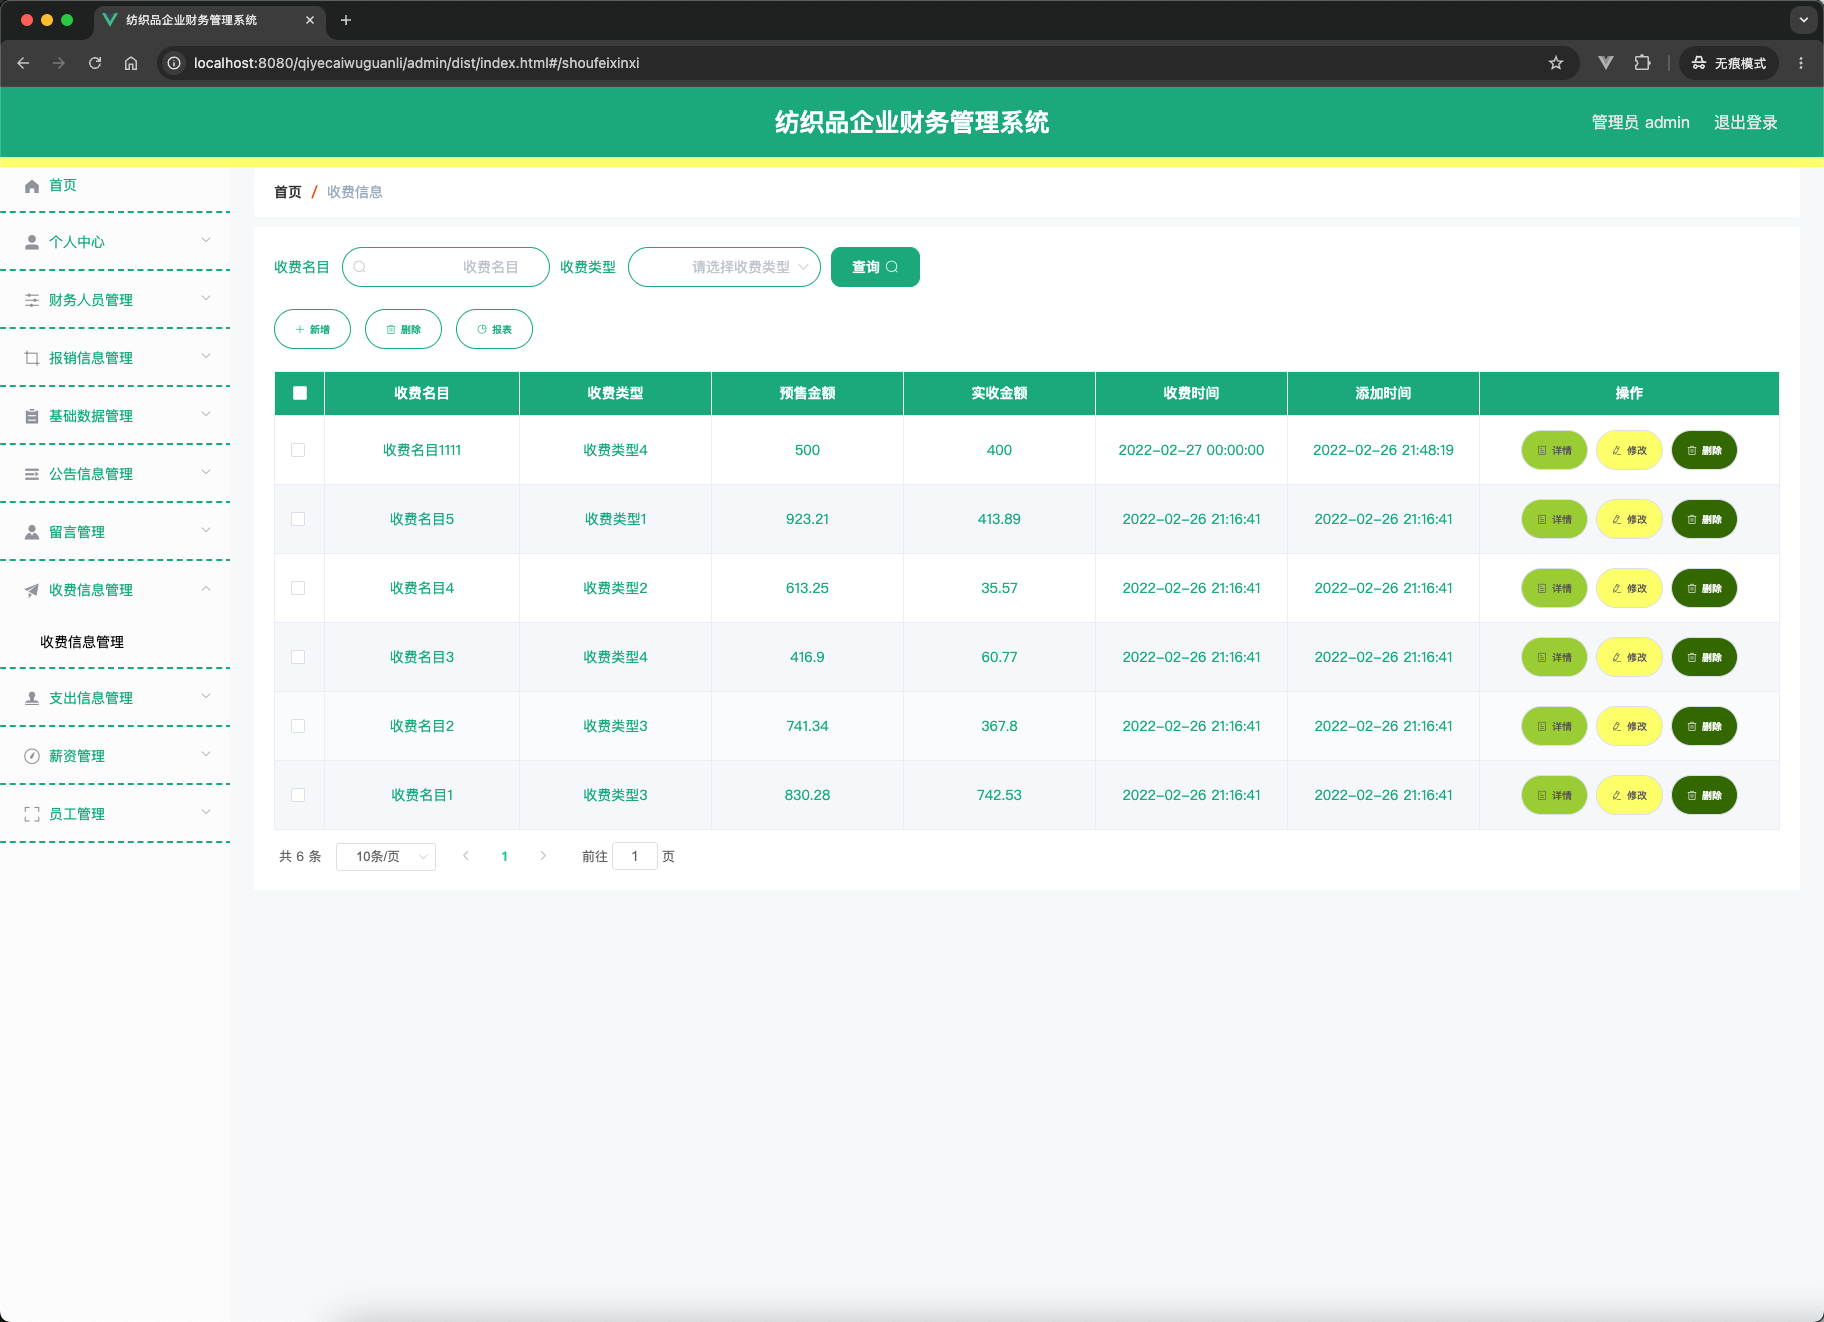The width and height of the screenshot is (1824, 1322).
Task: Click the paper plane icon next to 收费信息管理
Action: click(x=32, y=590)
